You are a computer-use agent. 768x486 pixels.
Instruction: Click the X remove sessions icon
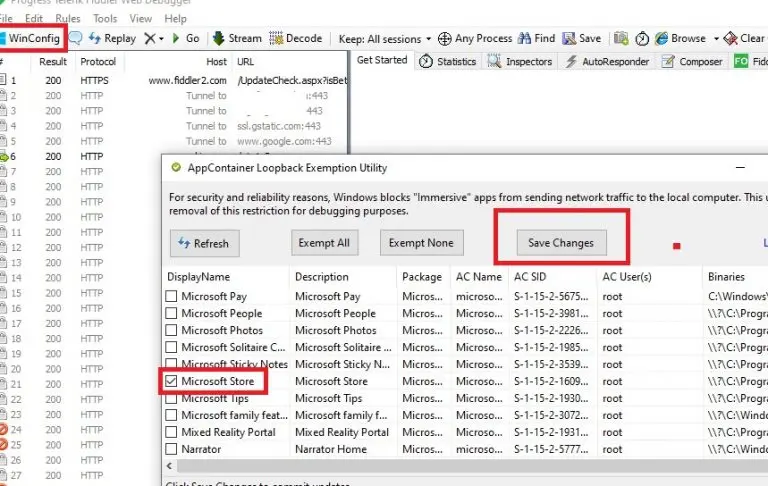[x=150, y=38]
